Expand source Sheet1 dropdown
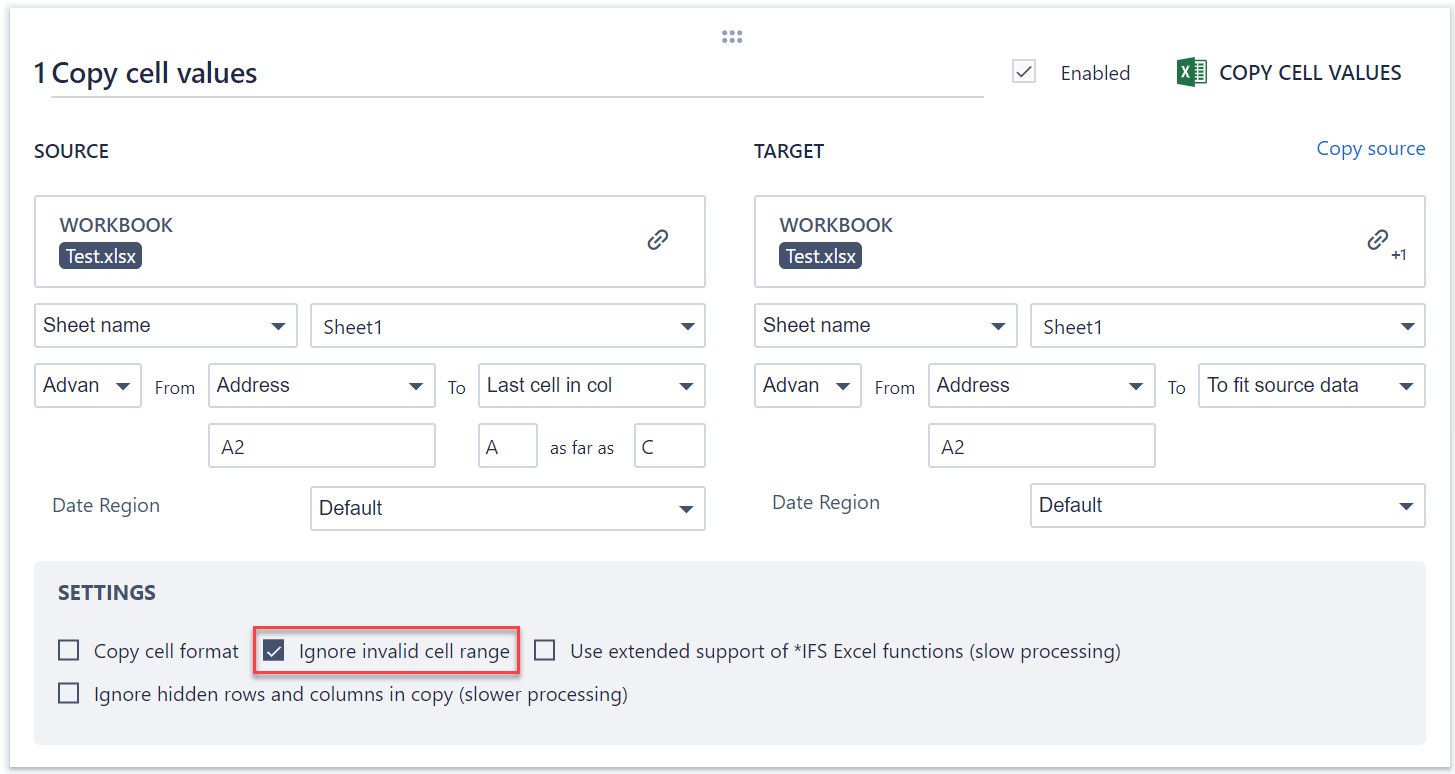Image resolution: width=1455 pixels, height=774 pixels. 508,327
